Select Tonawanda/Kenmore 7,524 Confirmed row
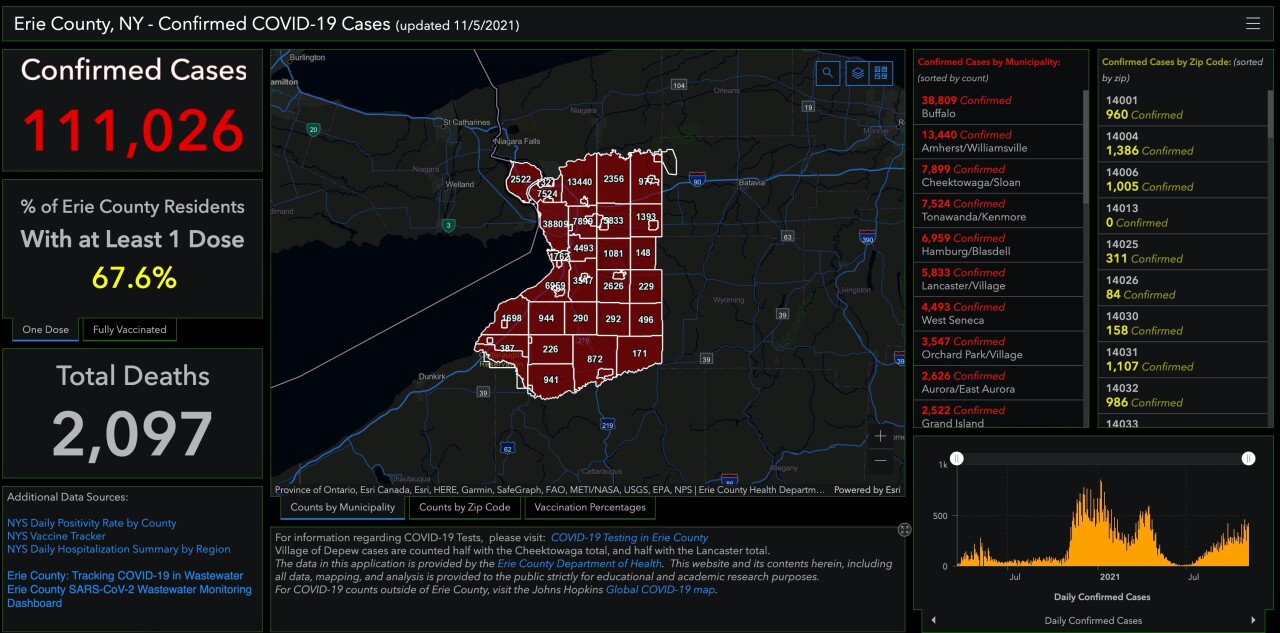Screen dimensions: 1280x633 click(x=1000, y=210)
